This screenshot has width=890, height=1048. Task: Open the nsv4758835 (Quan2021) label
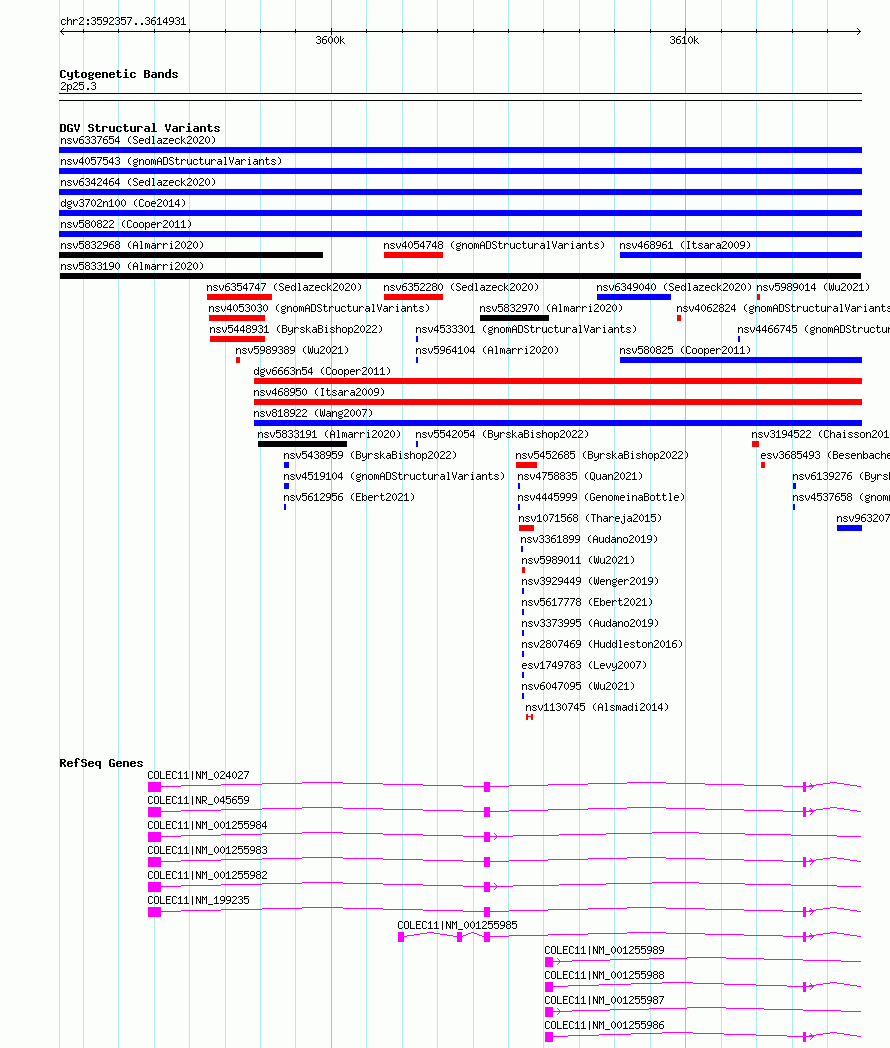580,476
